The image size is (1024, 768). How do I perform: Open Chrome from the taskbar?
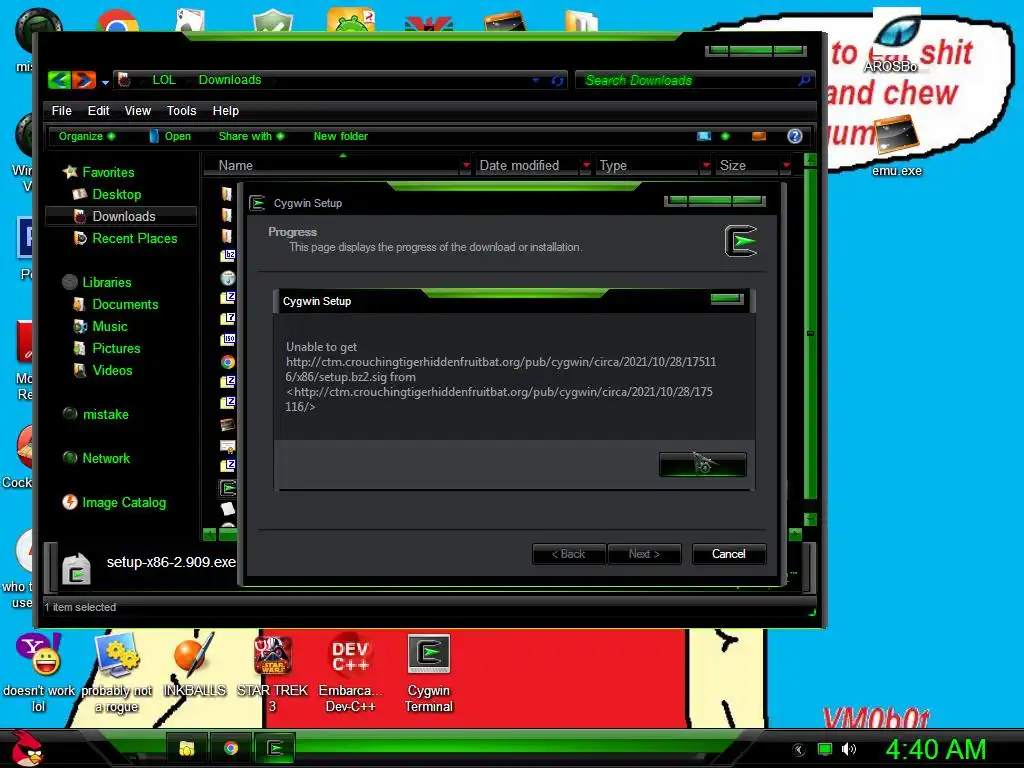point(231,748)
